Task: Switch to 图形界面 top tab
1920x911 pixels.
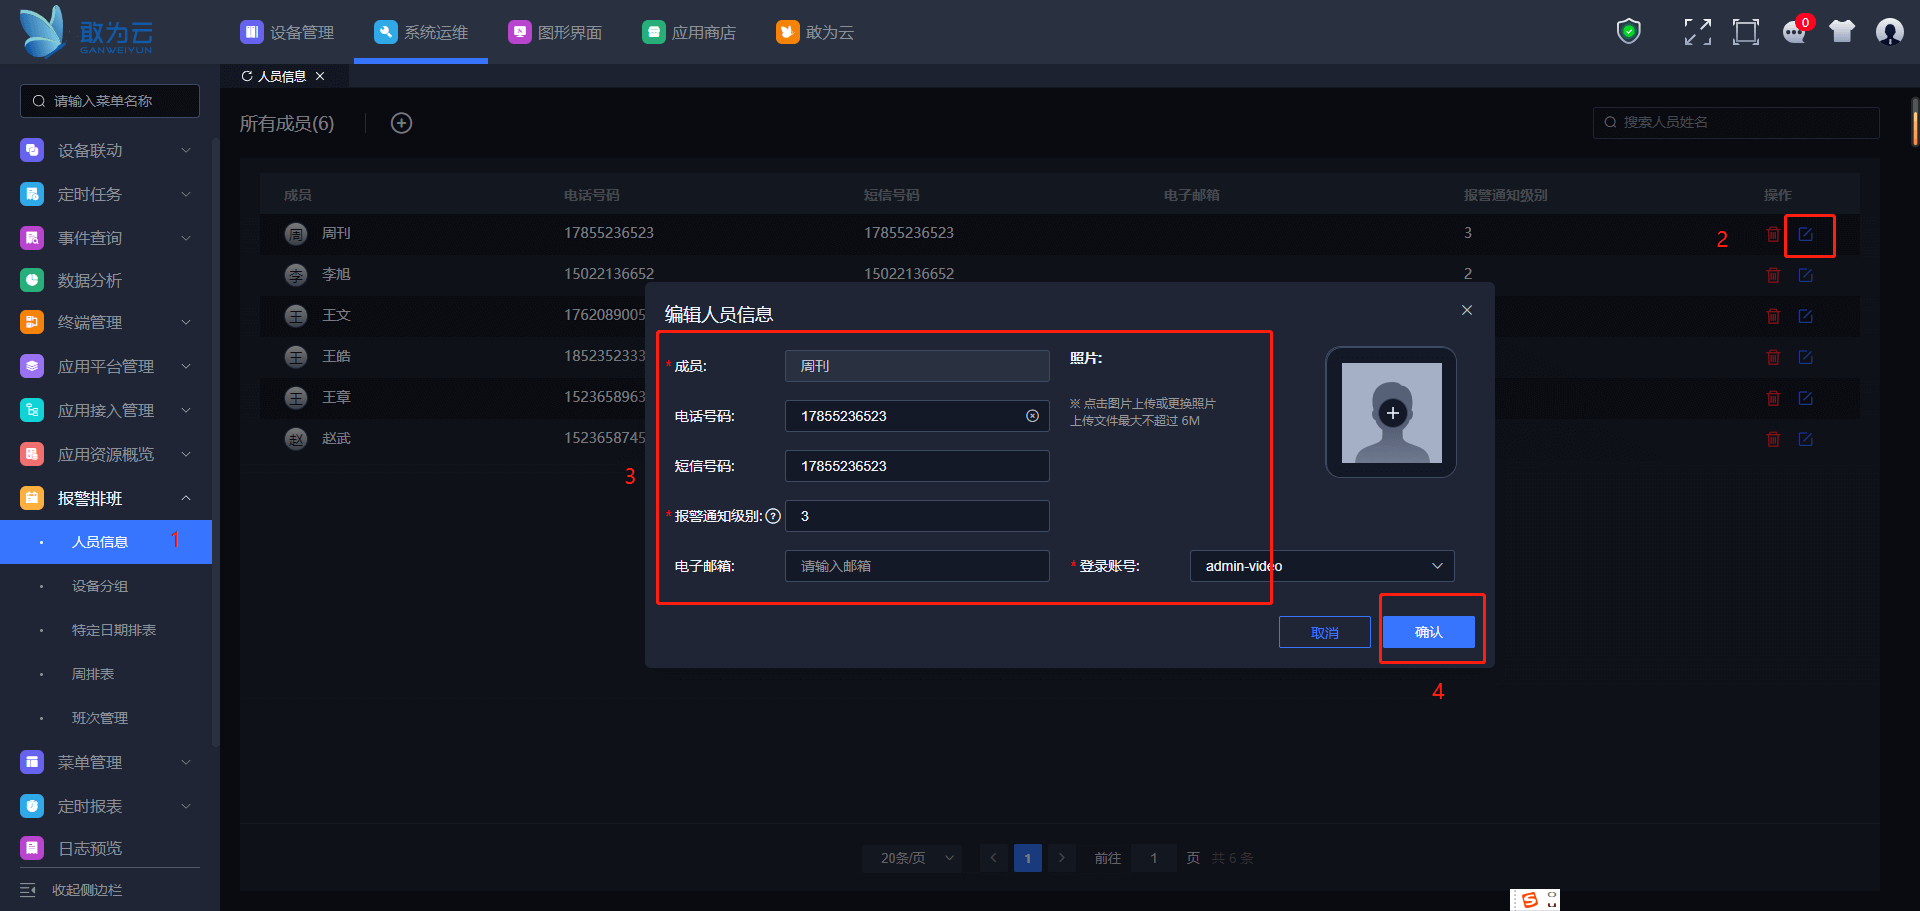Action: (555, 32)
